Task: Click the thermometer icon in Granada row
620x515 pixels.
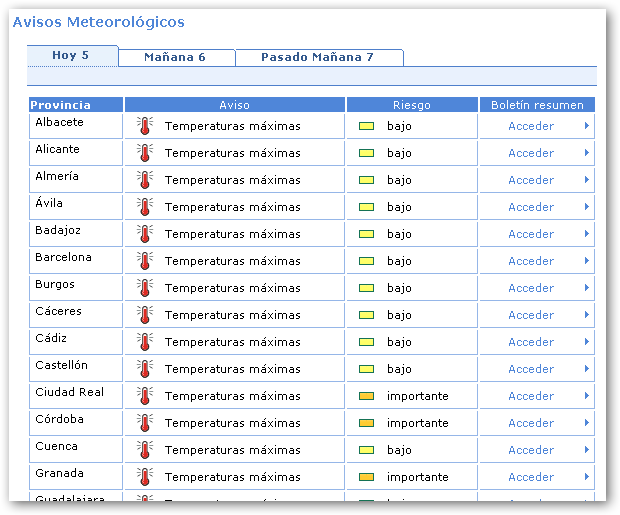Action: pos(145,477)
